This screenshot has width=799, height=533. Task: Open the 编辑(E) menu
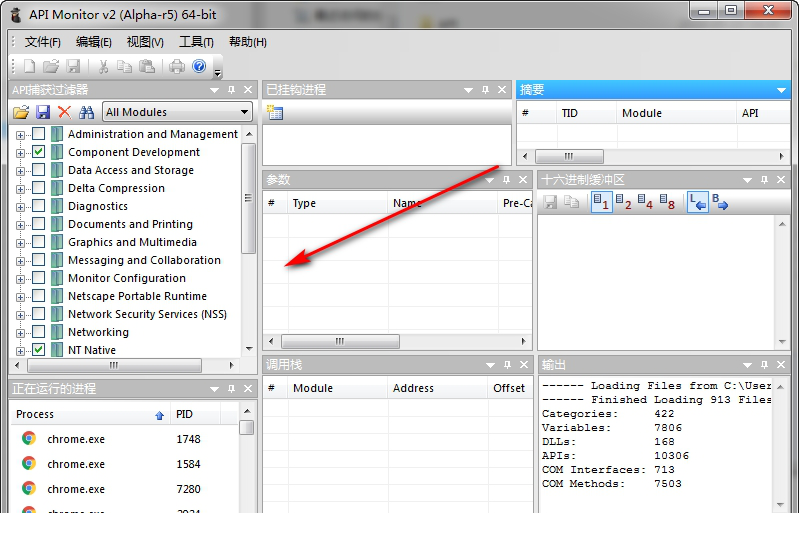[x=94, y=42]
